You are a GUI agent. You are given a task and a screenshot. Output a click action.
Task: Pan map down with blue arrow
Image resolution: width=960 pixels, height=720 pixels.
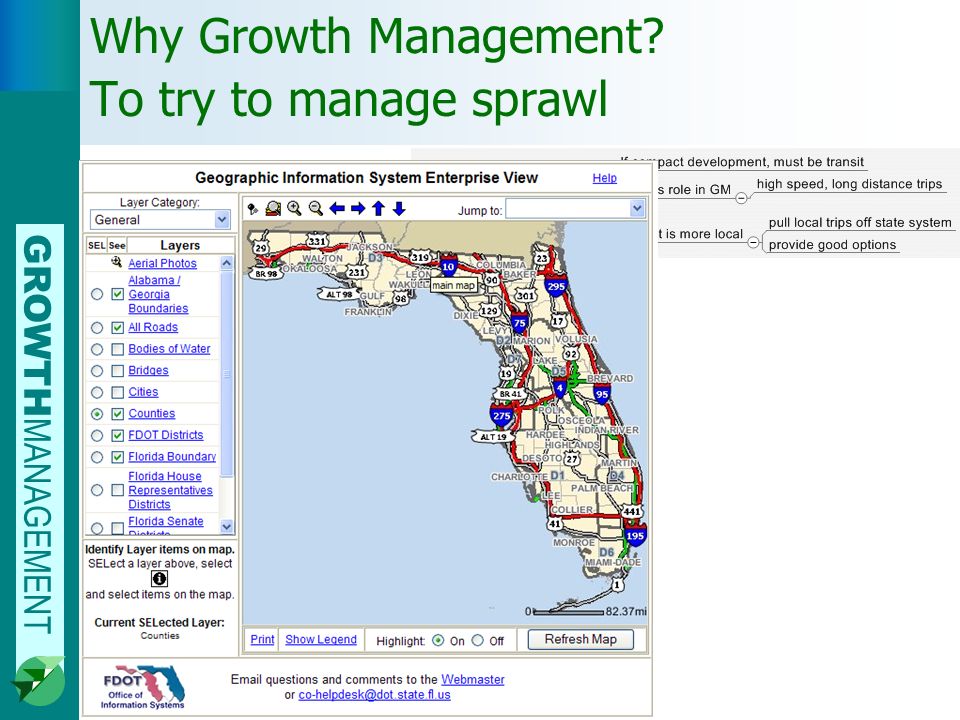pyautogui.click(x=399, y=209)
